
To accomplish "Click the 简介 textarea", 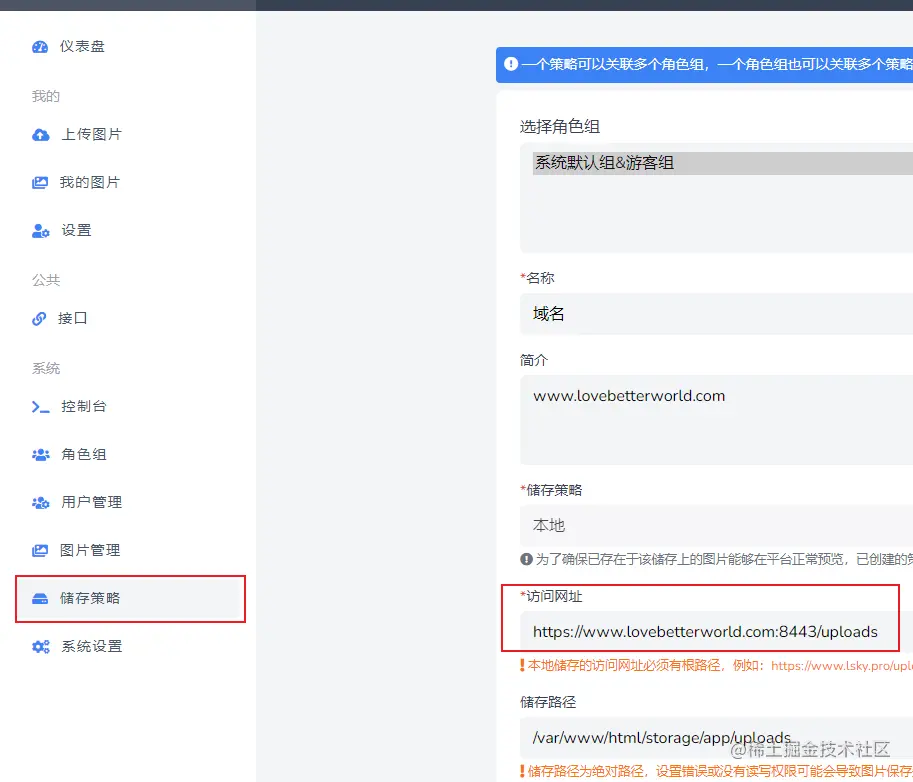I will point(716,420).
